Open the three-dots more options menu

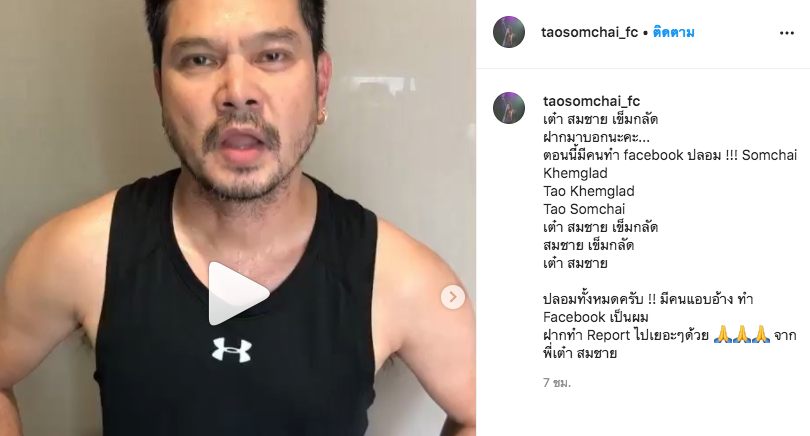tap(786, 33)
